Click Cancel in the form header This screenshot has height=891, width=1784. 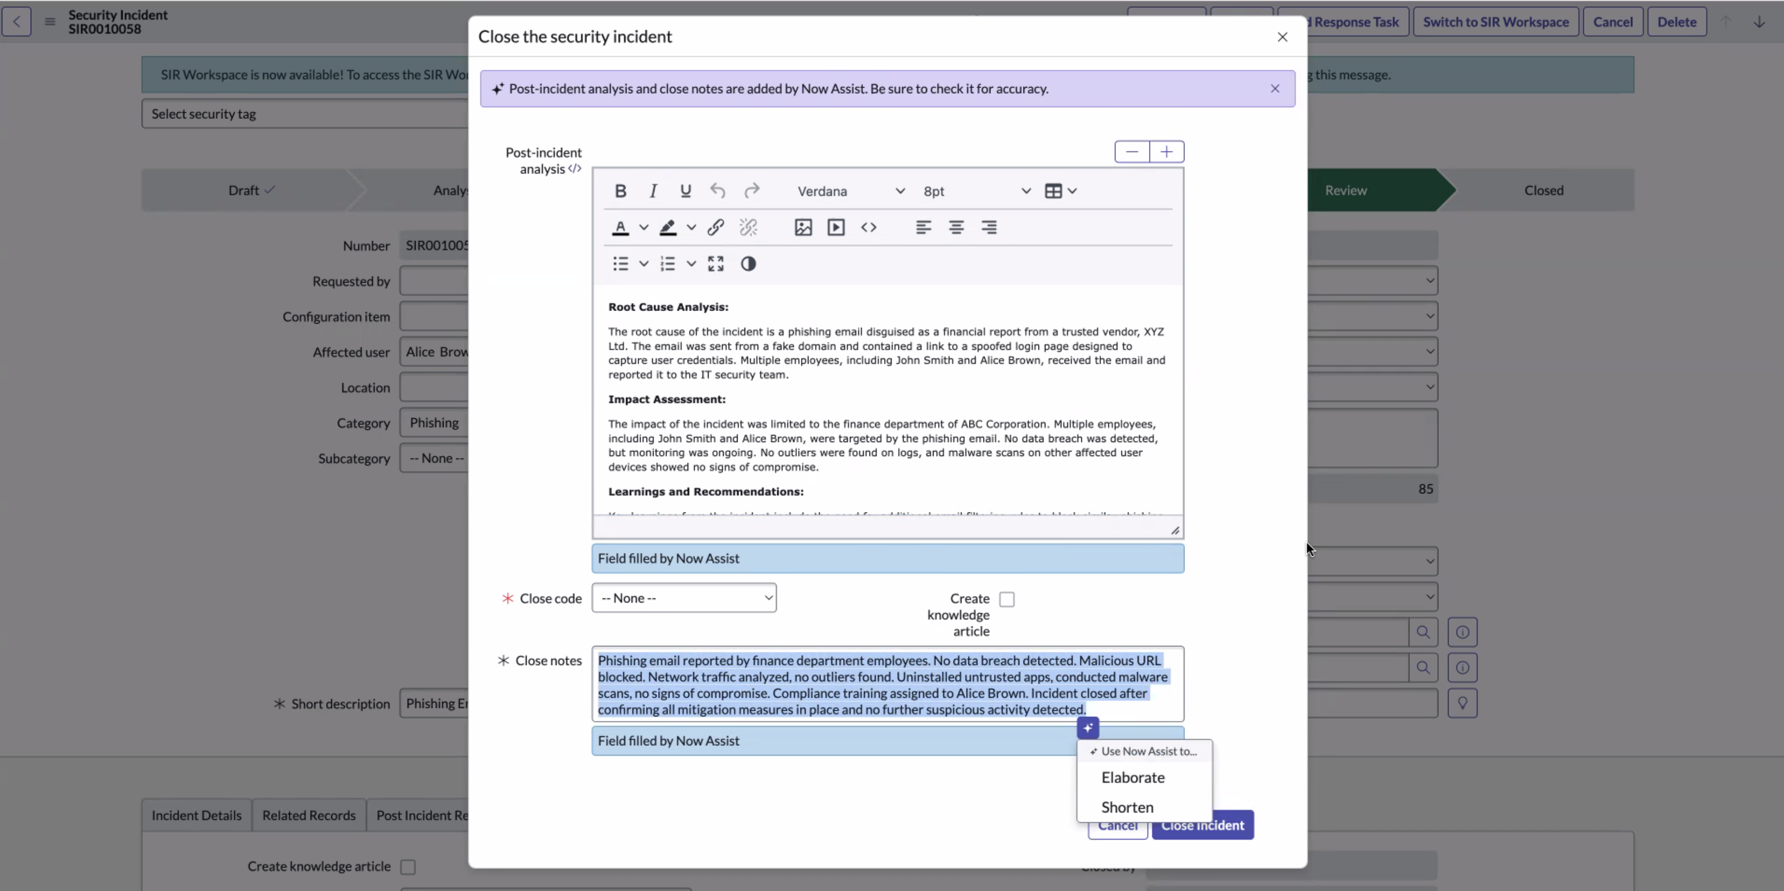coord(1613,22)
